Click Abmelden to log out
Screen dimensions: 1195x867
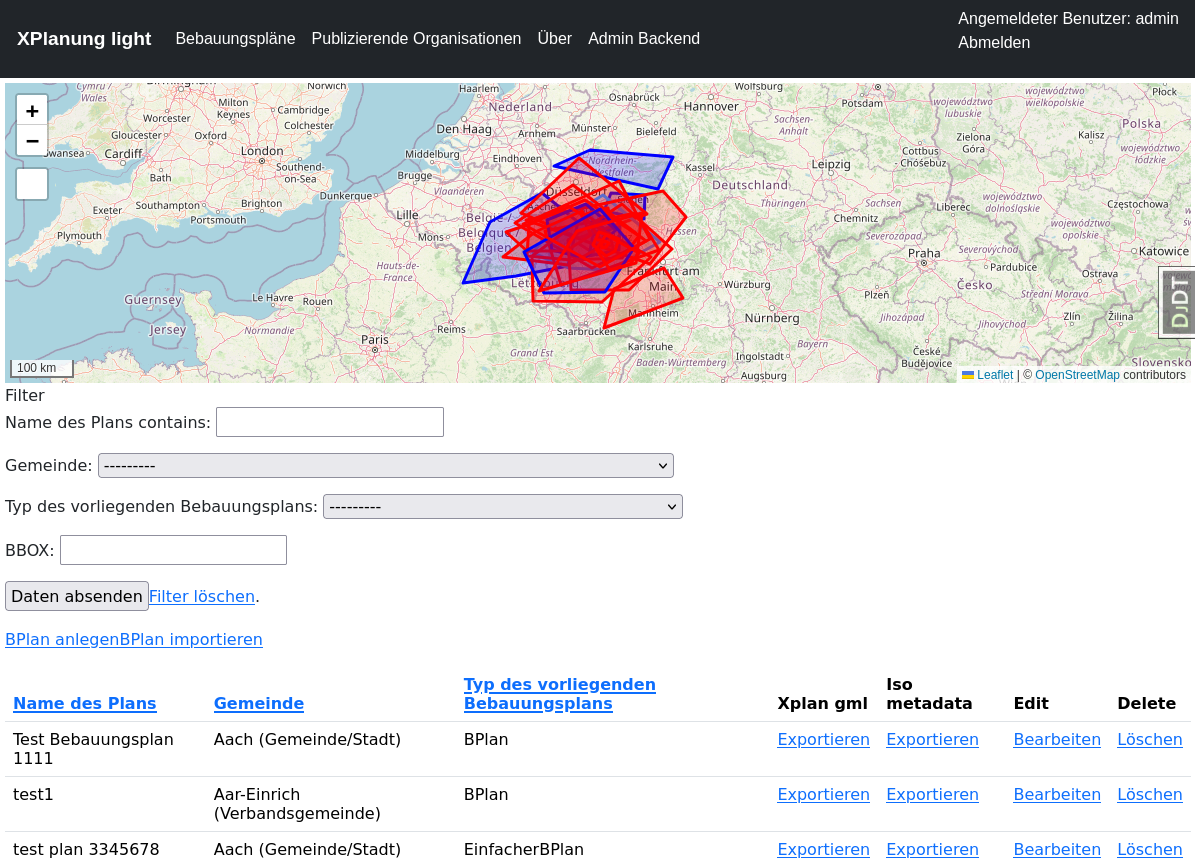[x=994, y=43]
